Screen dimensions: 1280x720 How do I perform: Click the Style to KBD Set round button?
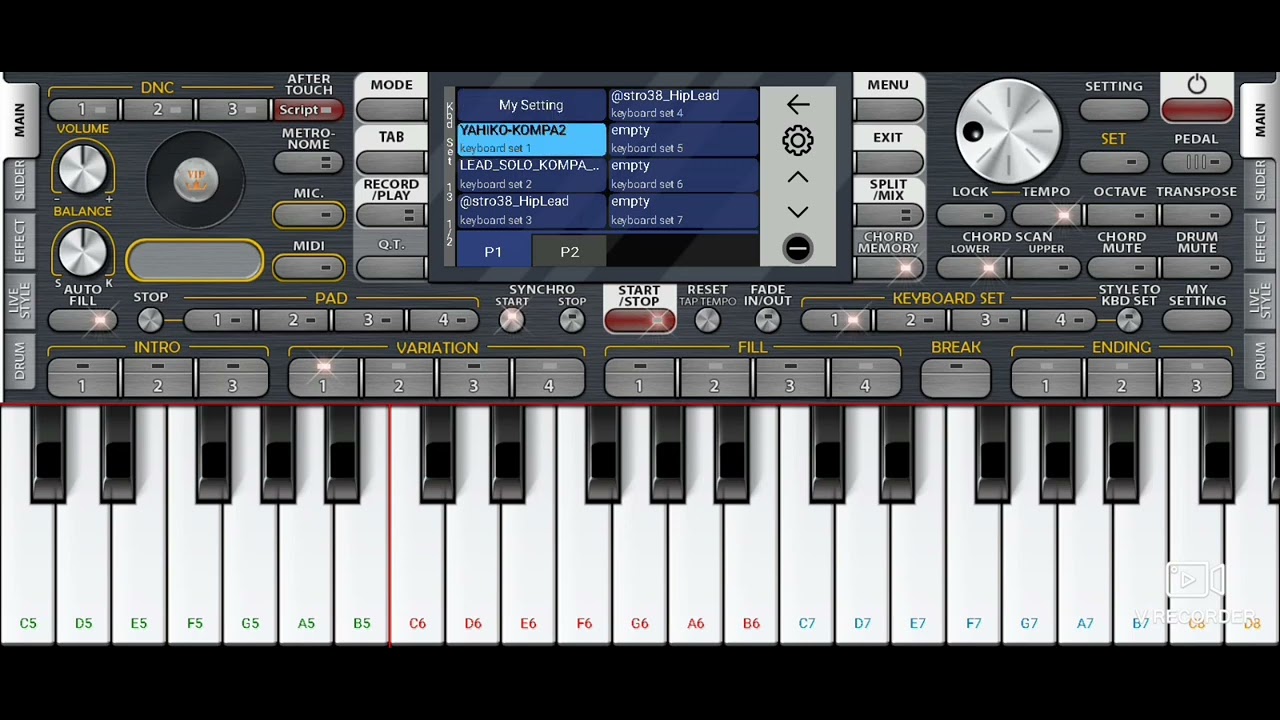tap(1129, 320)
